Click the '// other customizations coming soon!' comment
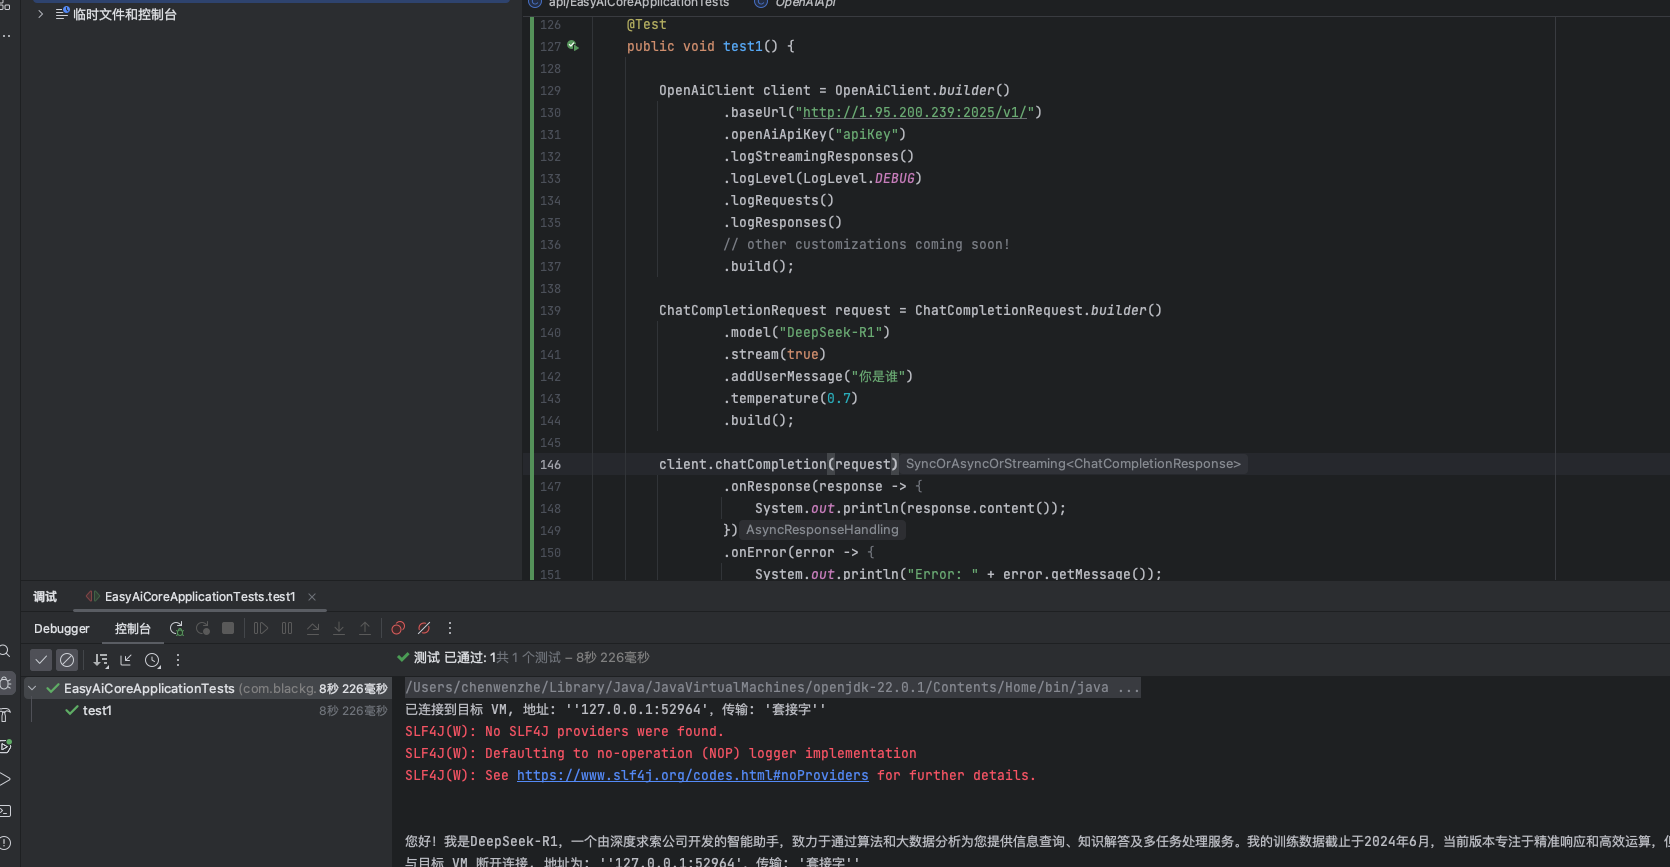Screen dimensions: 1670x867 pos(866,244)
